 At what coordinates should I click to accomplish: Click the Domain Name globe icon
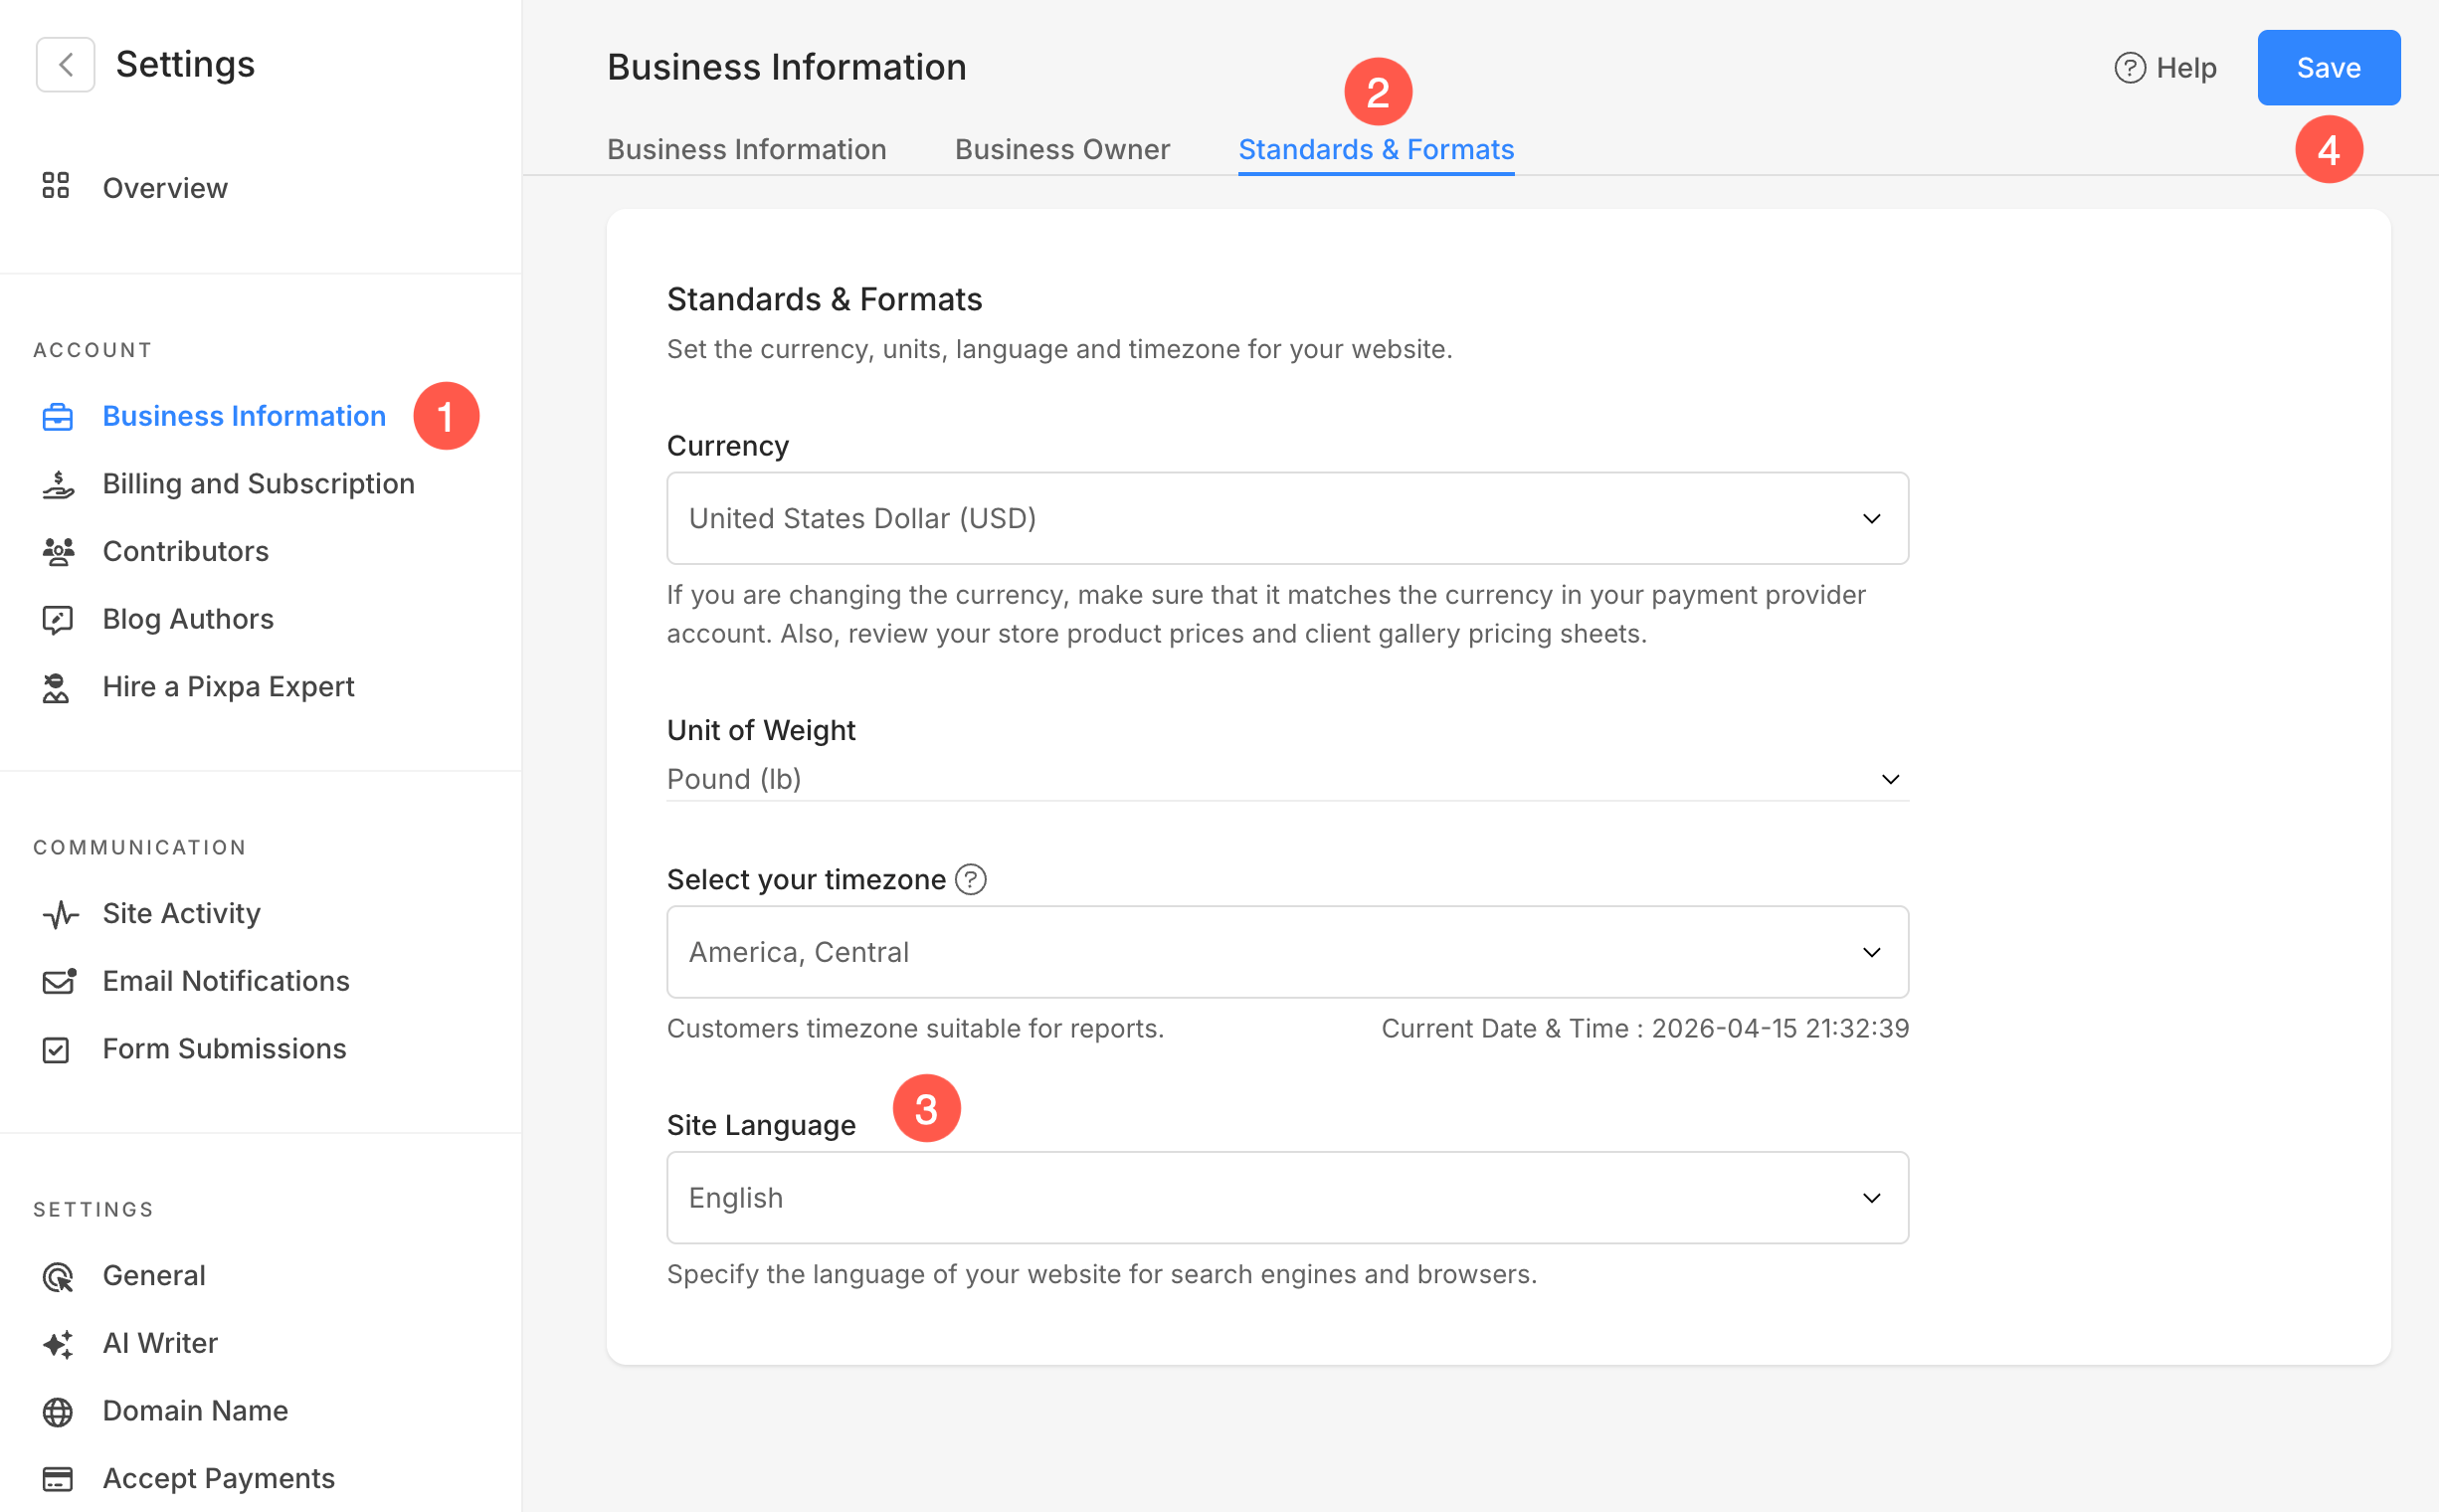point(58,1411)
